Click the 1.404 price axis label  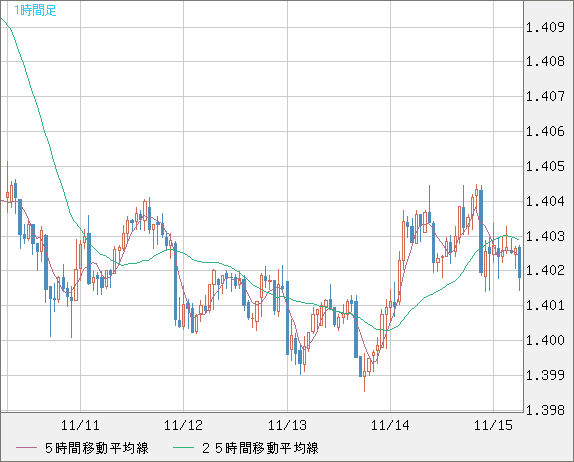pos(545,201)
